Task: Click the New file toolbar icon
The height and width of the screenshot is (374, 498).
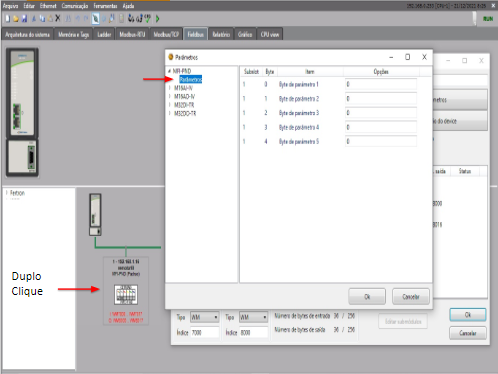Action: click(8, 18)
